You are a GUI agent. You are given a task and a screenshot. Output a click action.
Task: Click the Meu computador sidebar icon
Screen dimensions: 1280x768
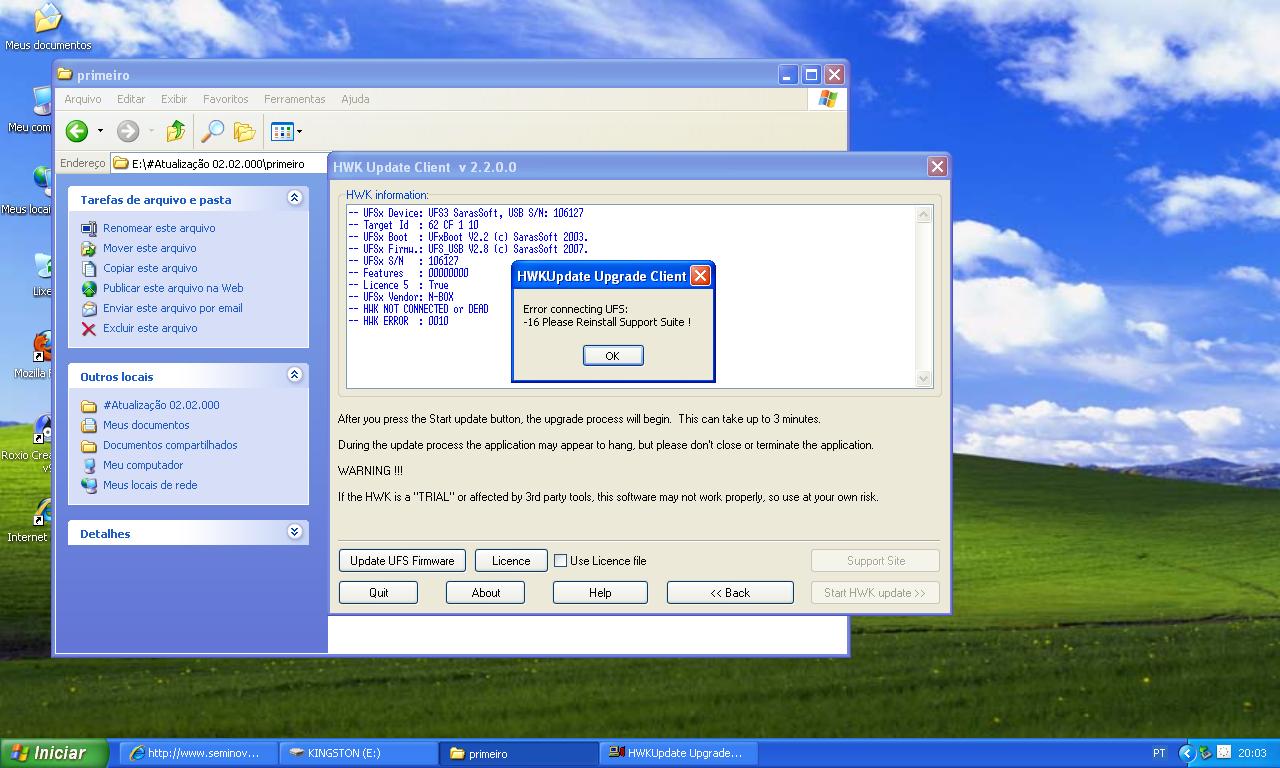click(89, 465)
